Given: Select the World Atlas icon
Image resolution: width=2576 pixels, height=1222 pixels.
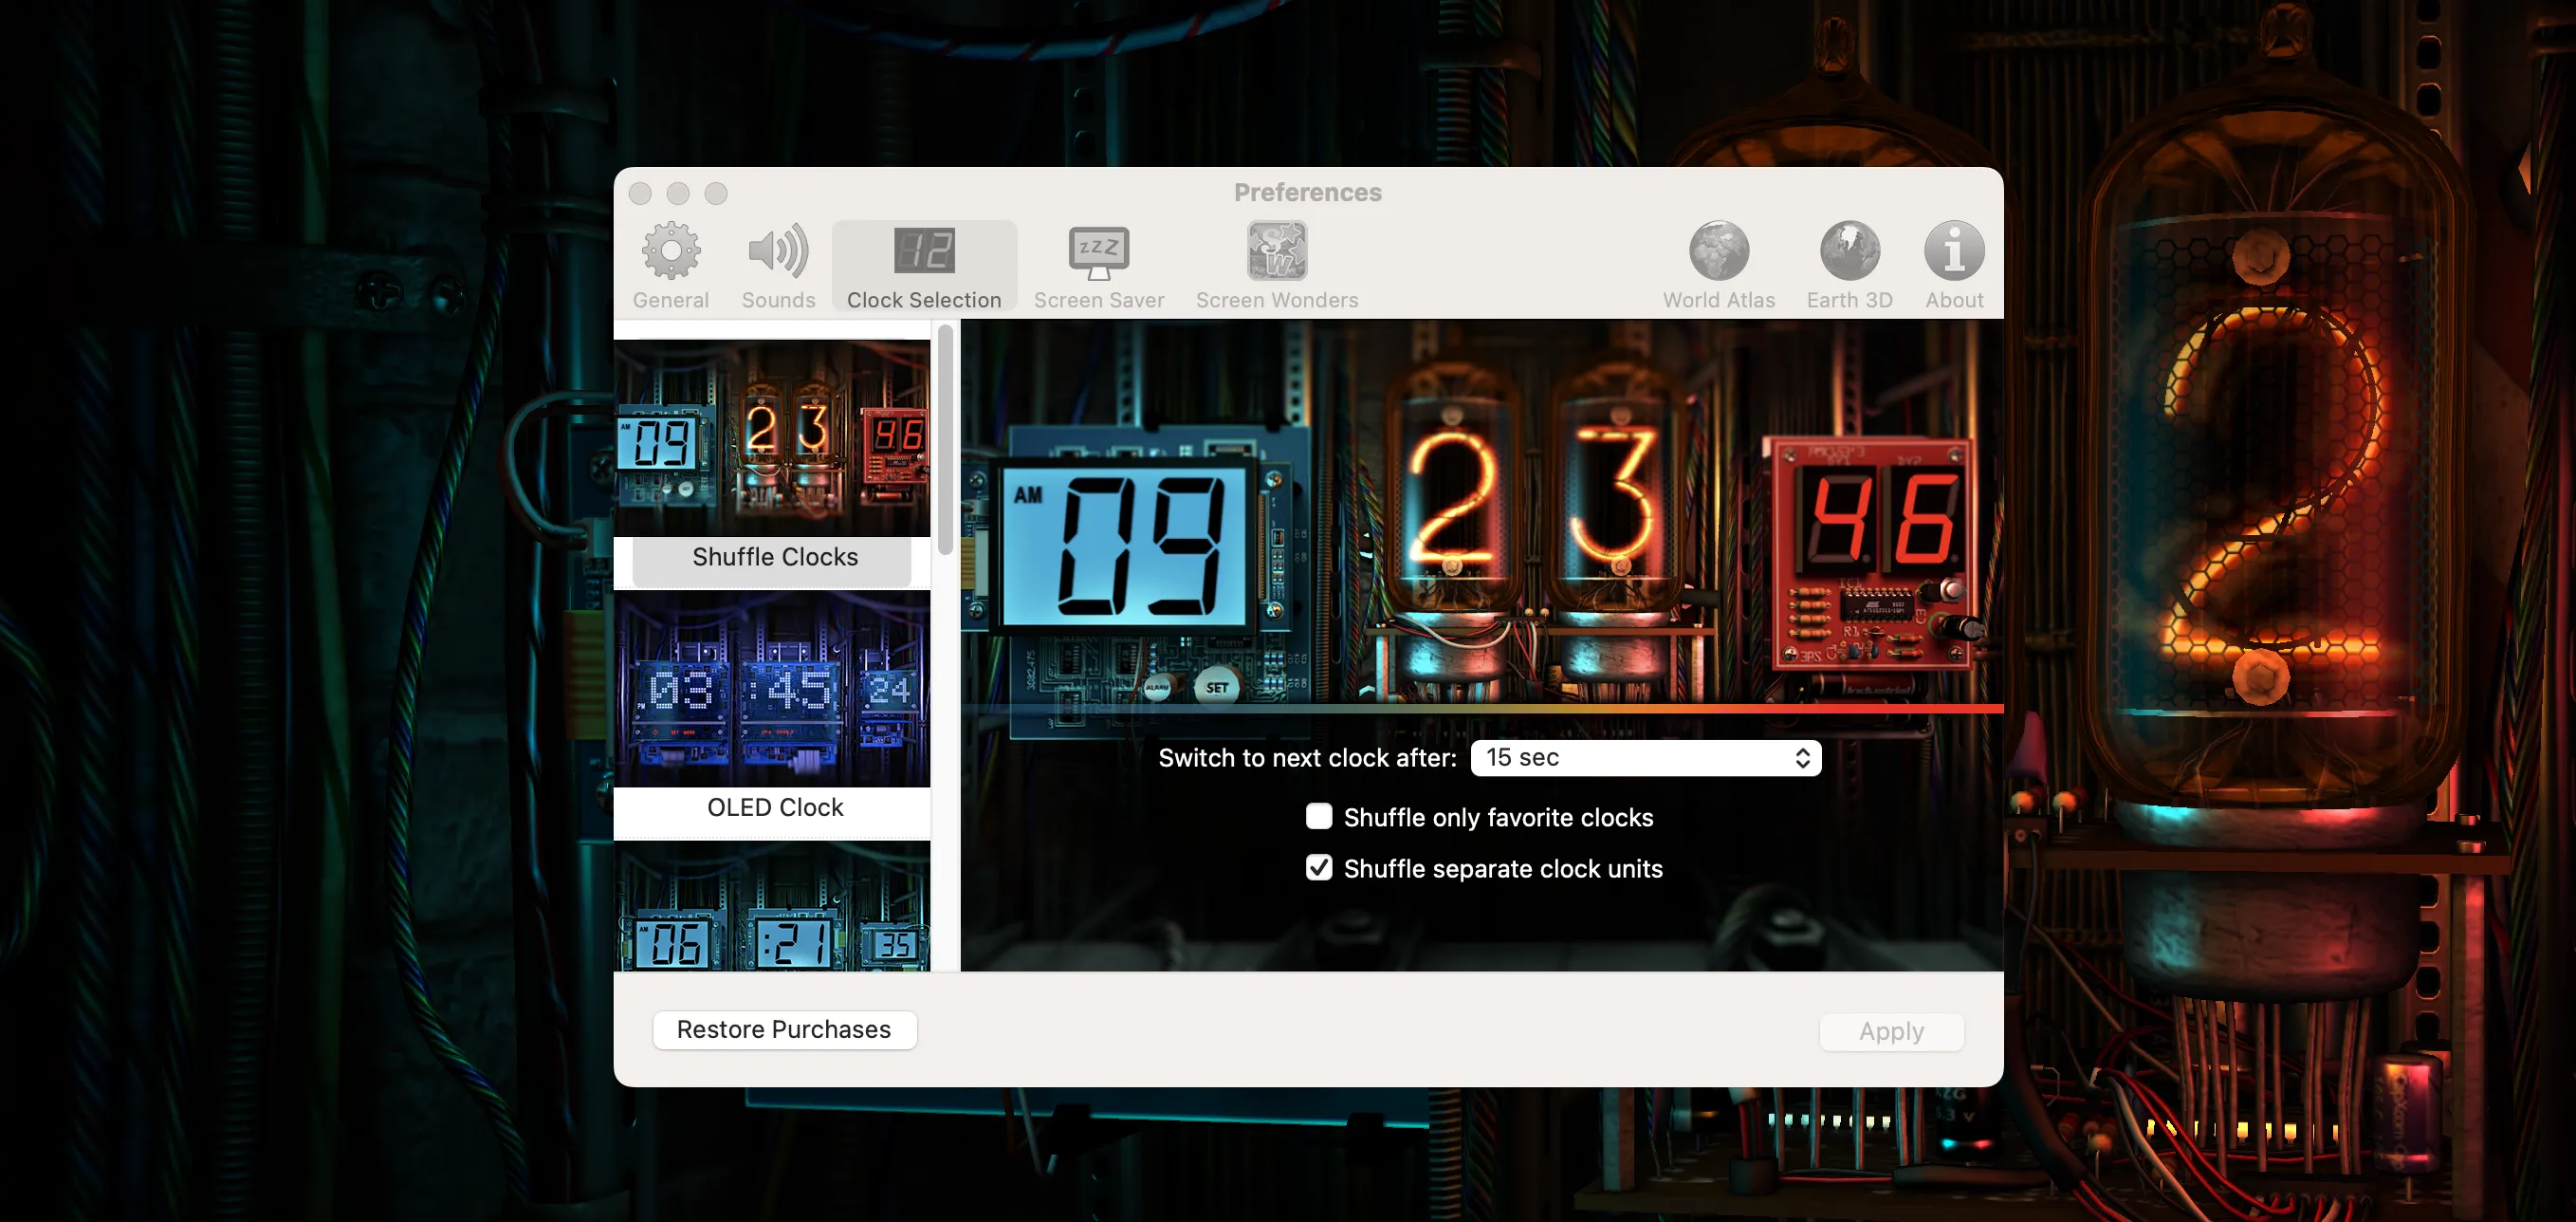Looking at the screenshot, I should tap(1718, 262).
